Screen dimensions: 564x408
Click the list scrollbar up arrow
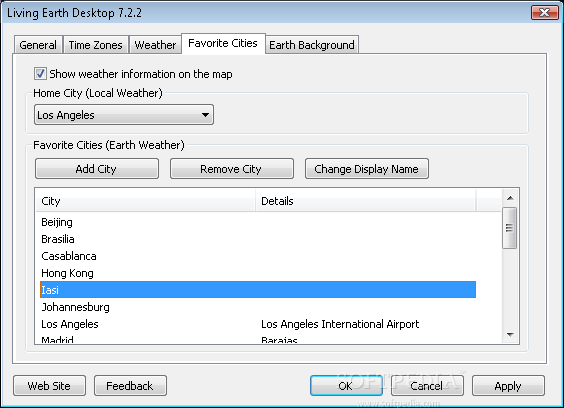510,198
